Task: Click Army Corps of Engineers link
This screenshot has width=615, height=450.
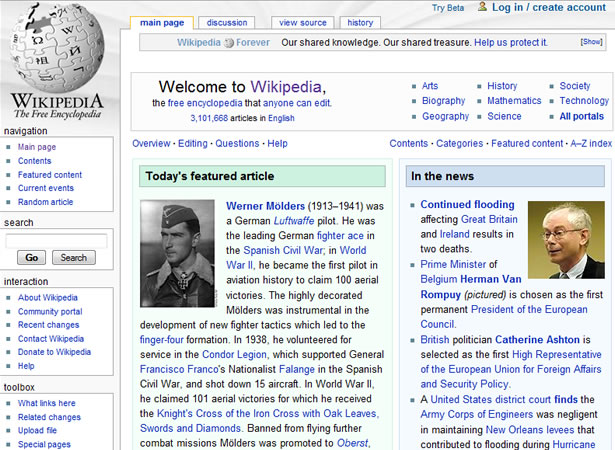Action: (477, 414)
